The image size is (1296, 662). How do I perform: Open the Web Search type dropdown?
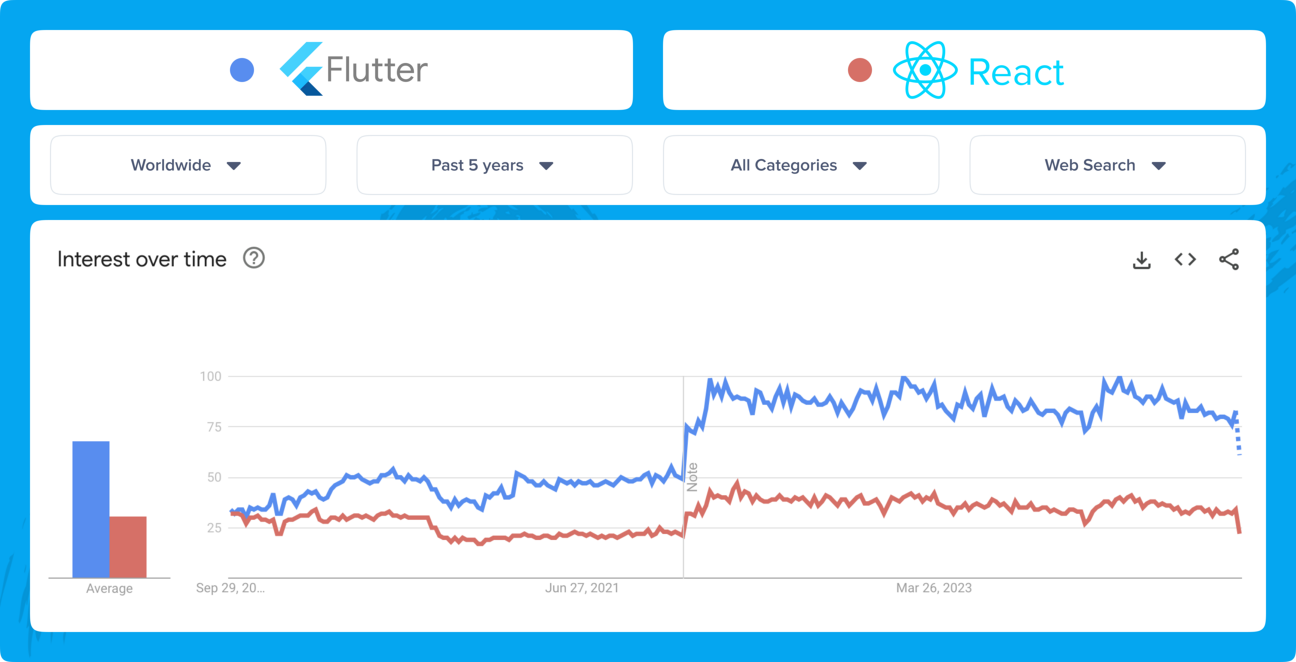click(1107, 165)
